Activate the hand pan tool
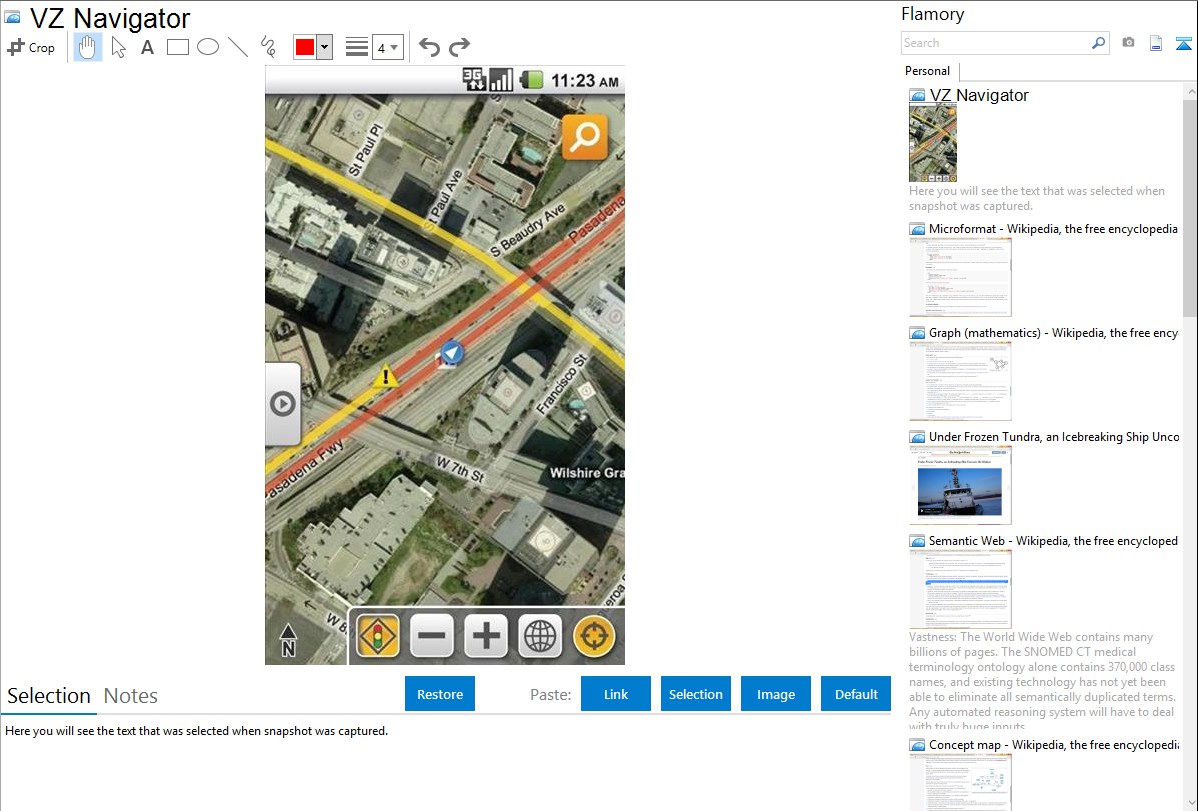1198x811 pixels. coord(87,47)
